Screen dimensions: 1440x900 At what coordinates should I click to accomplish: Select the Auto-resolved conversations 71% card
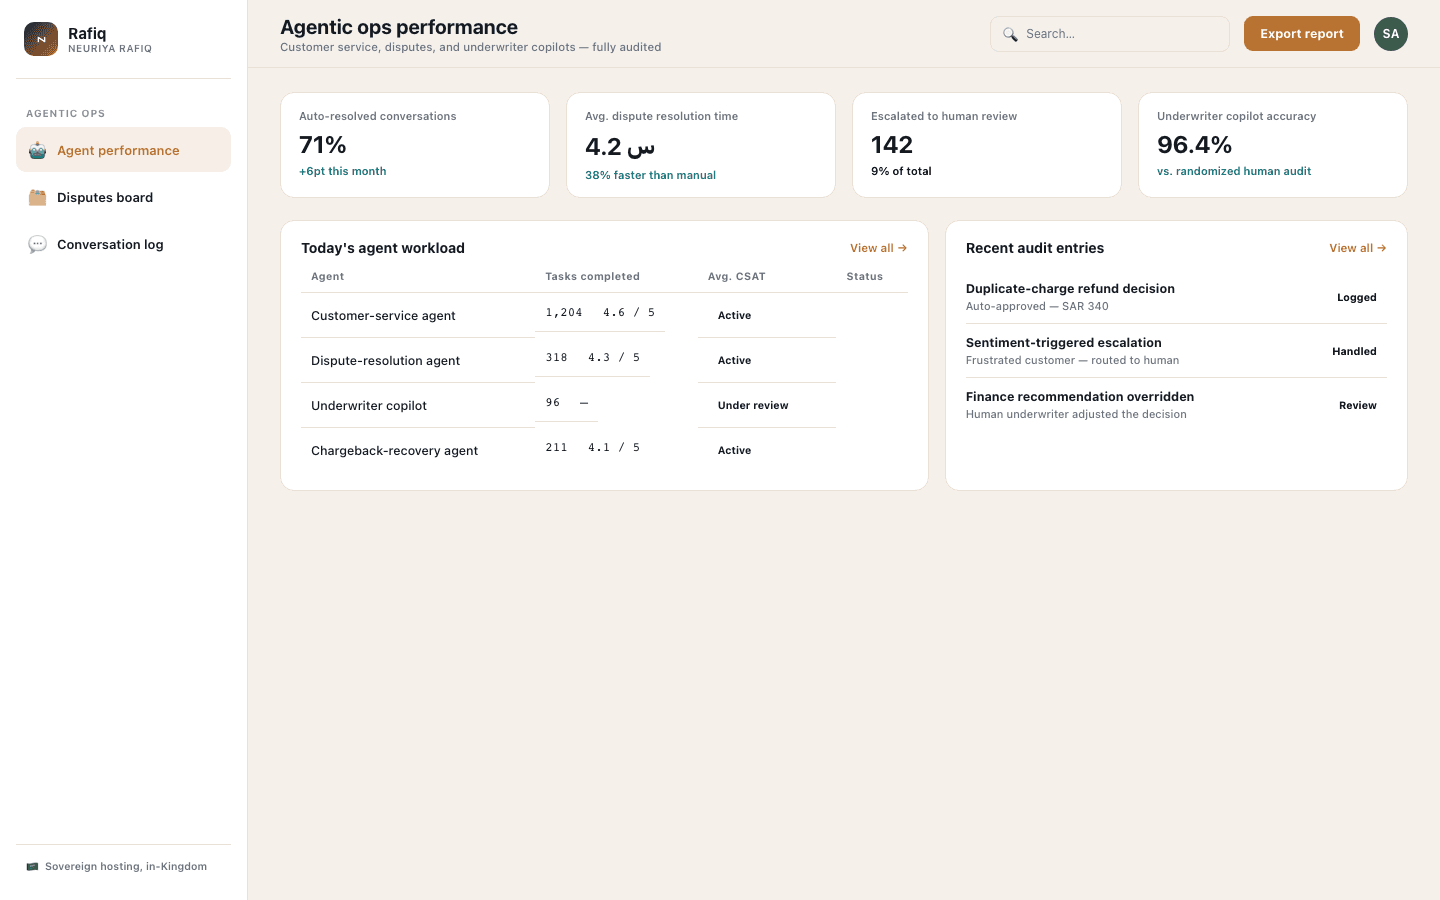[415, 145]
